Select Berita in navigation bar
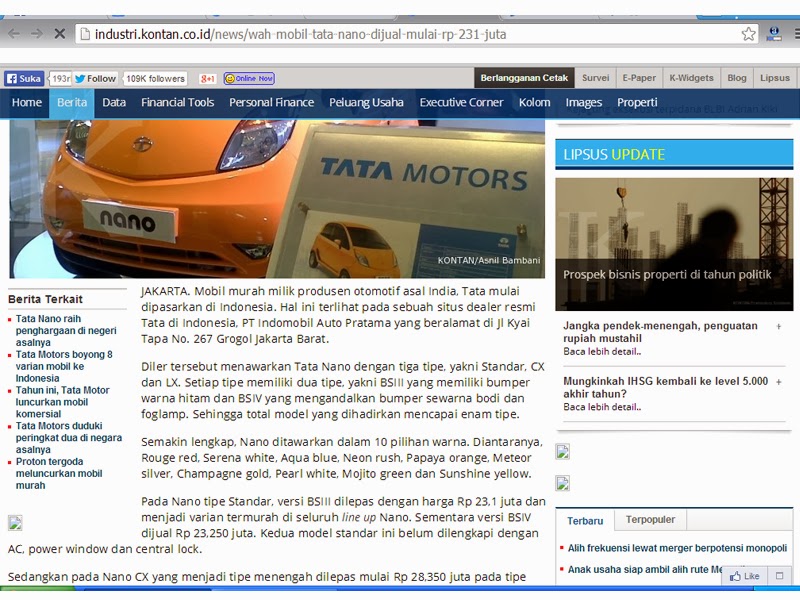Screen dimensions: 800x600 click(72, 103)
